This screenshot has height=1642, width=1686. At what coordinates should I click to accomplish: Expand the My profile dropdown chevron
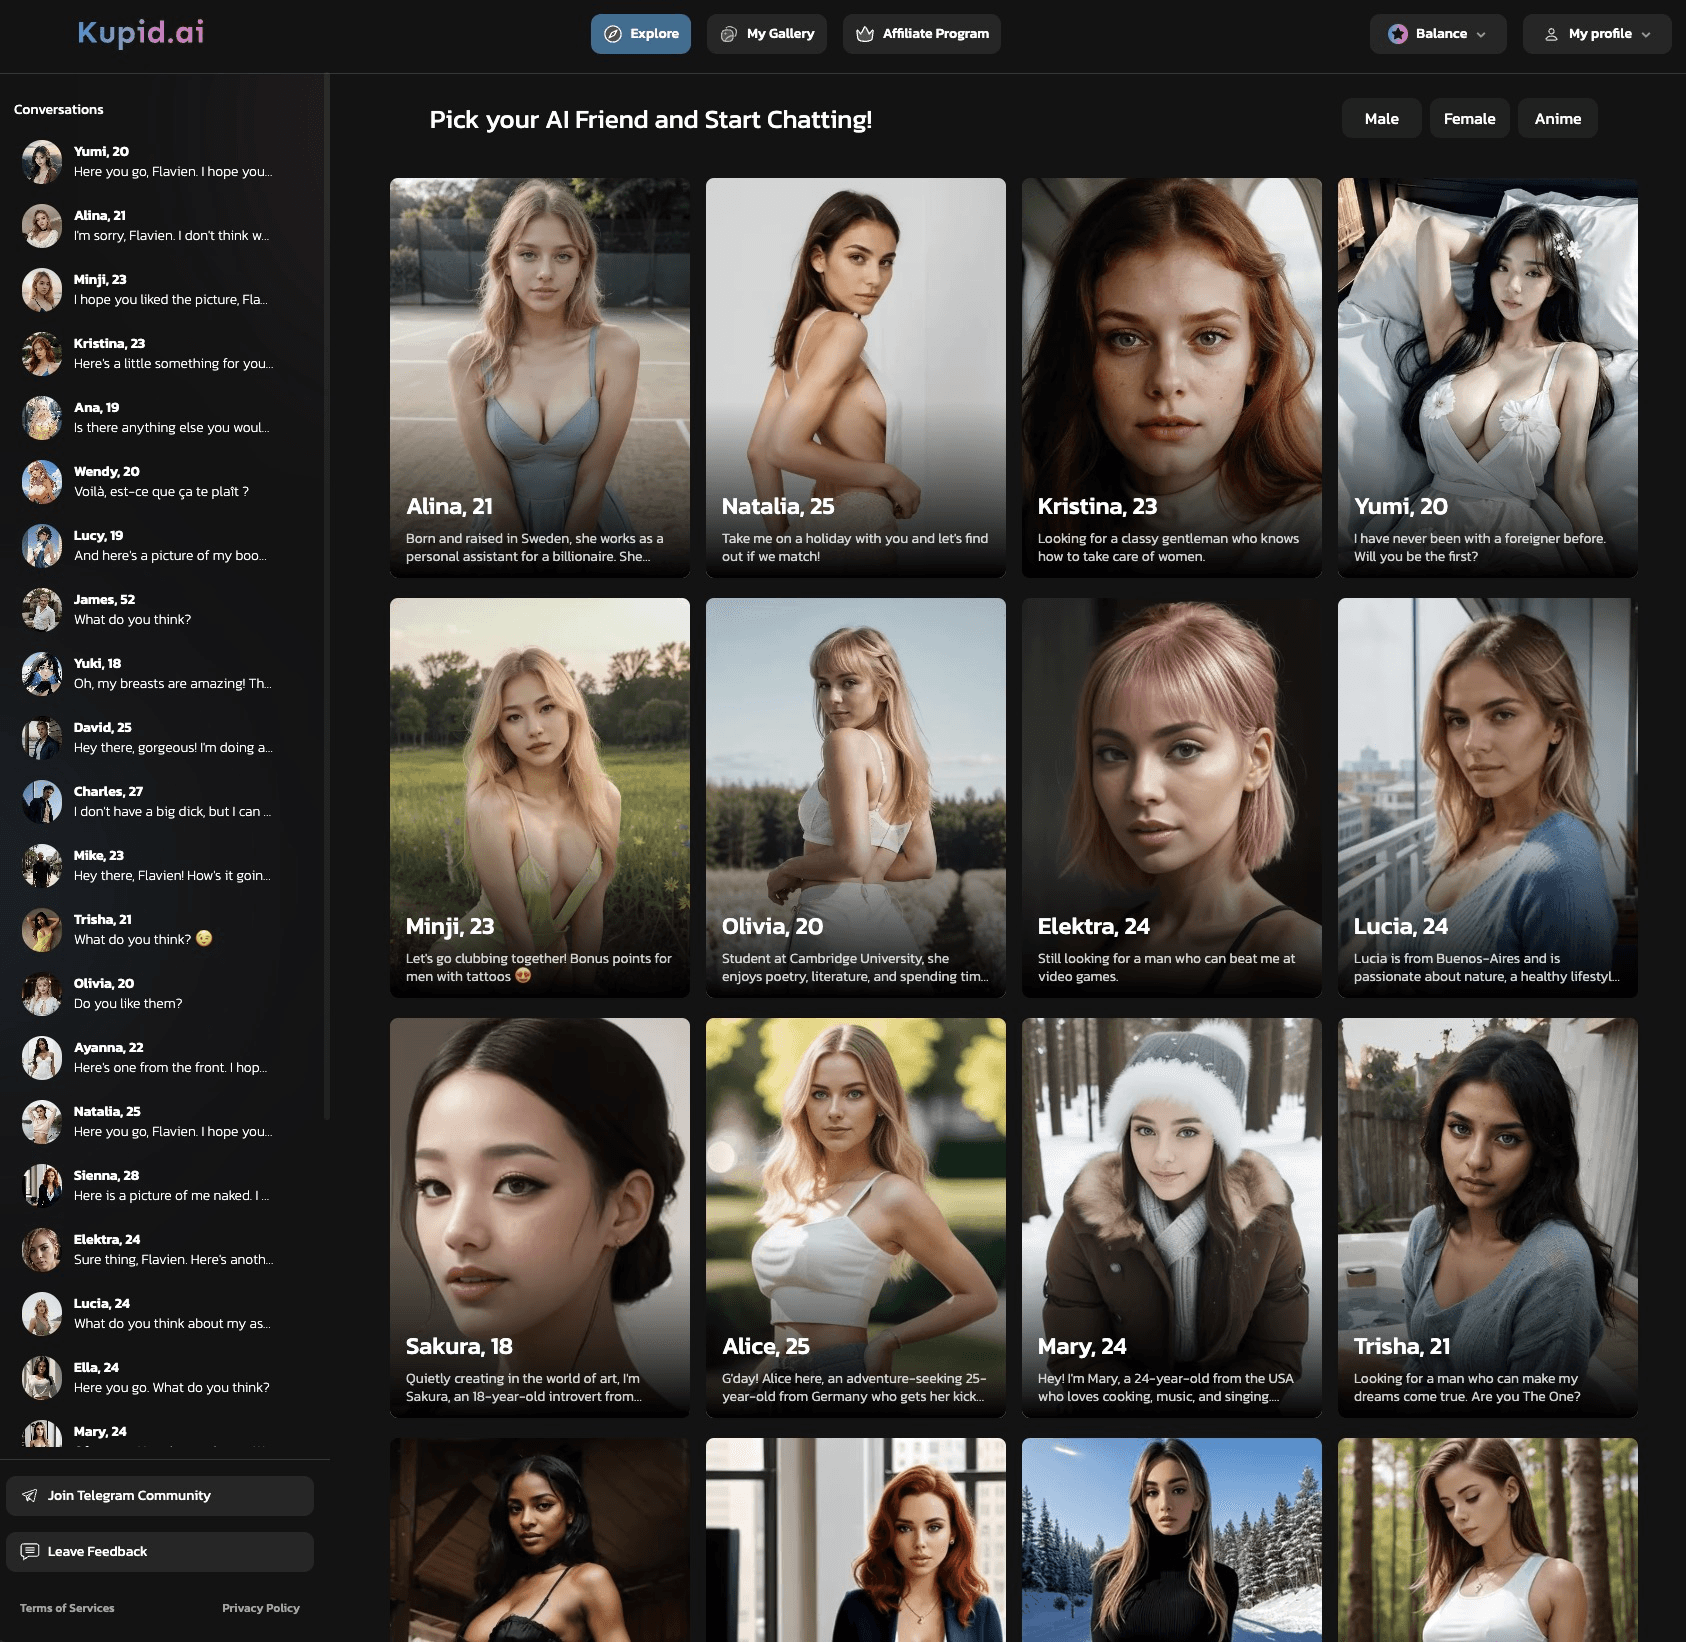[x=1646, y=34]
